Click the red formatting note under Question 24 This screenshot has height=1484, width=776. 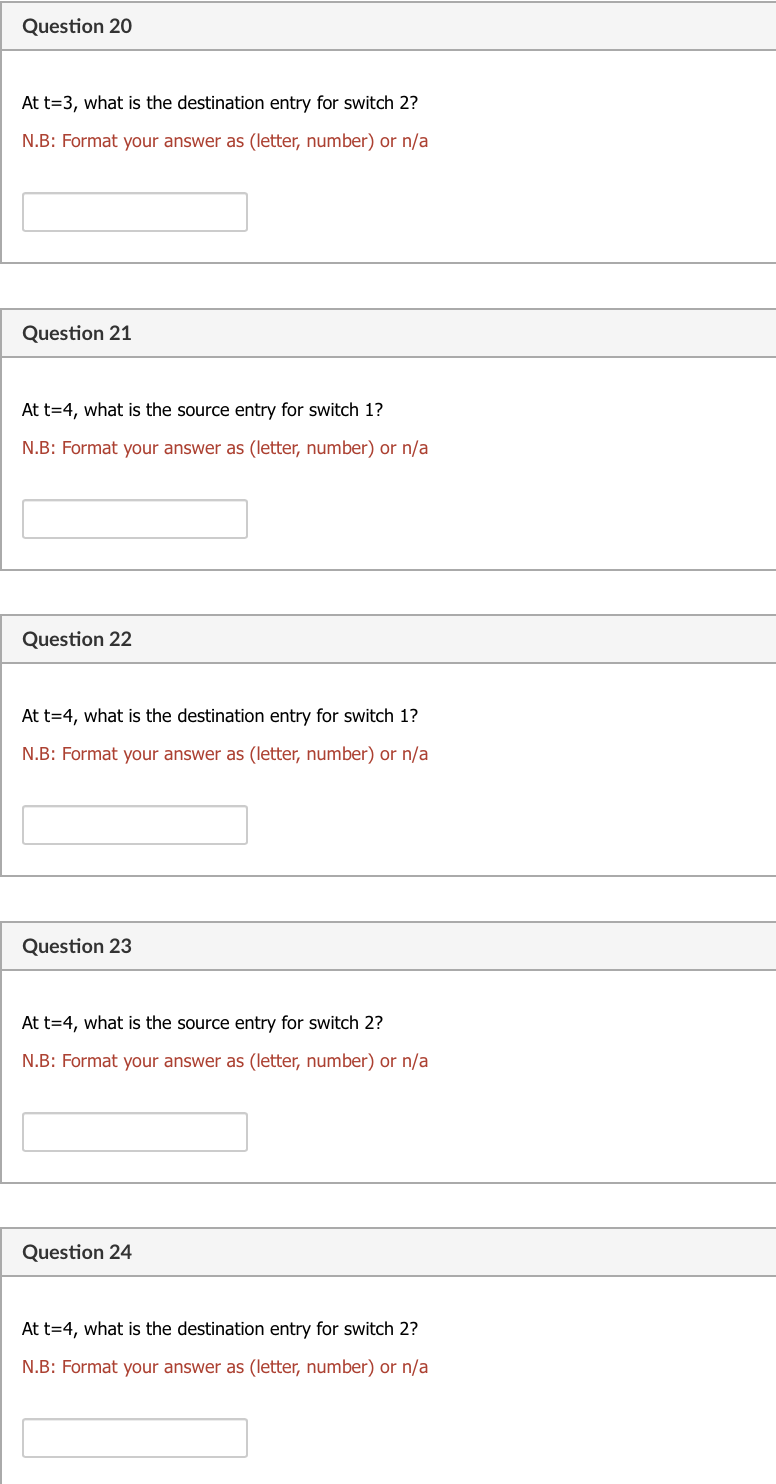pos(226,1366)
